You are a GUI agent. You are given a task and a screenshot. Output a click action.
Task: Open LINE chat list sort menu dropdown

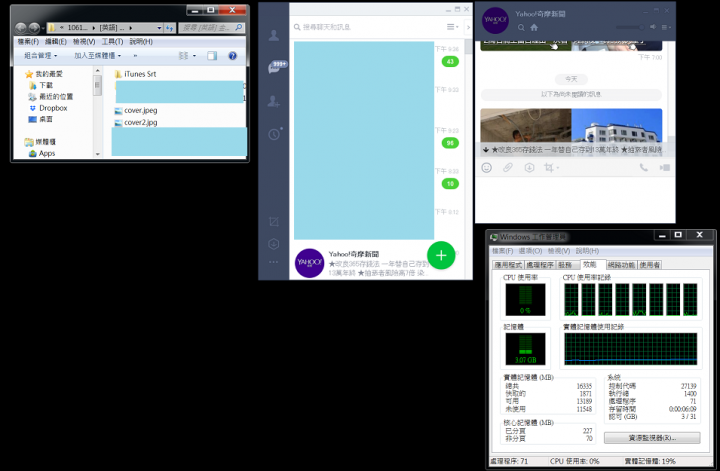pyautogui.click(x=453, y=27)
